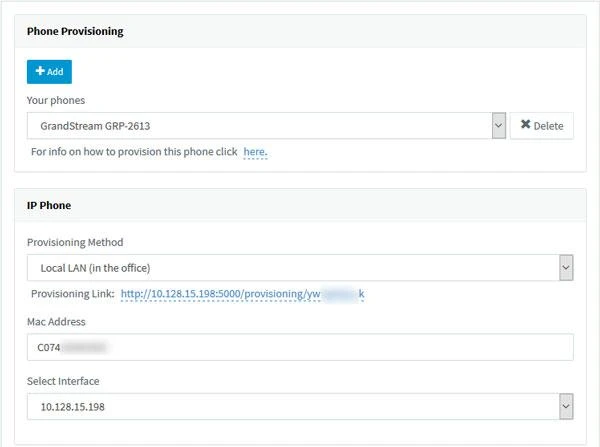The height and width of the screenshot is (447, 600).
Task: Delete the selected GrandStream GRP-2613 phone
Action: click(x=541, y=126)
